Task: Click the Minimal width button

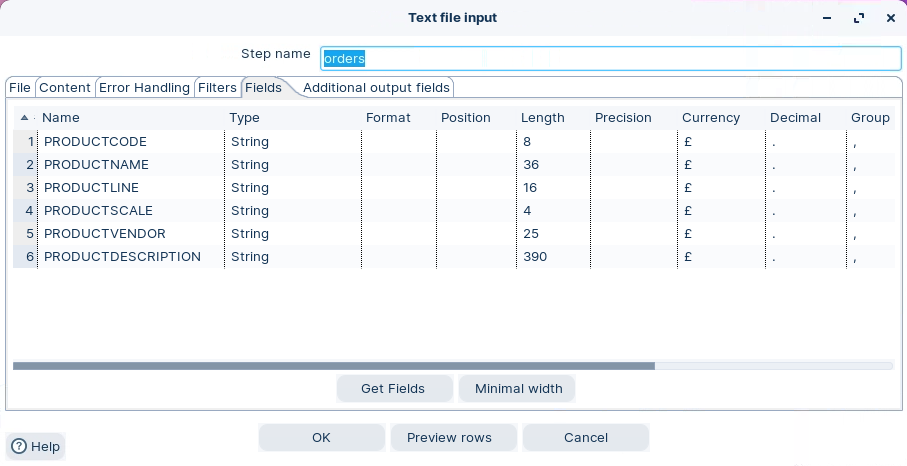Action: (518, 389)
